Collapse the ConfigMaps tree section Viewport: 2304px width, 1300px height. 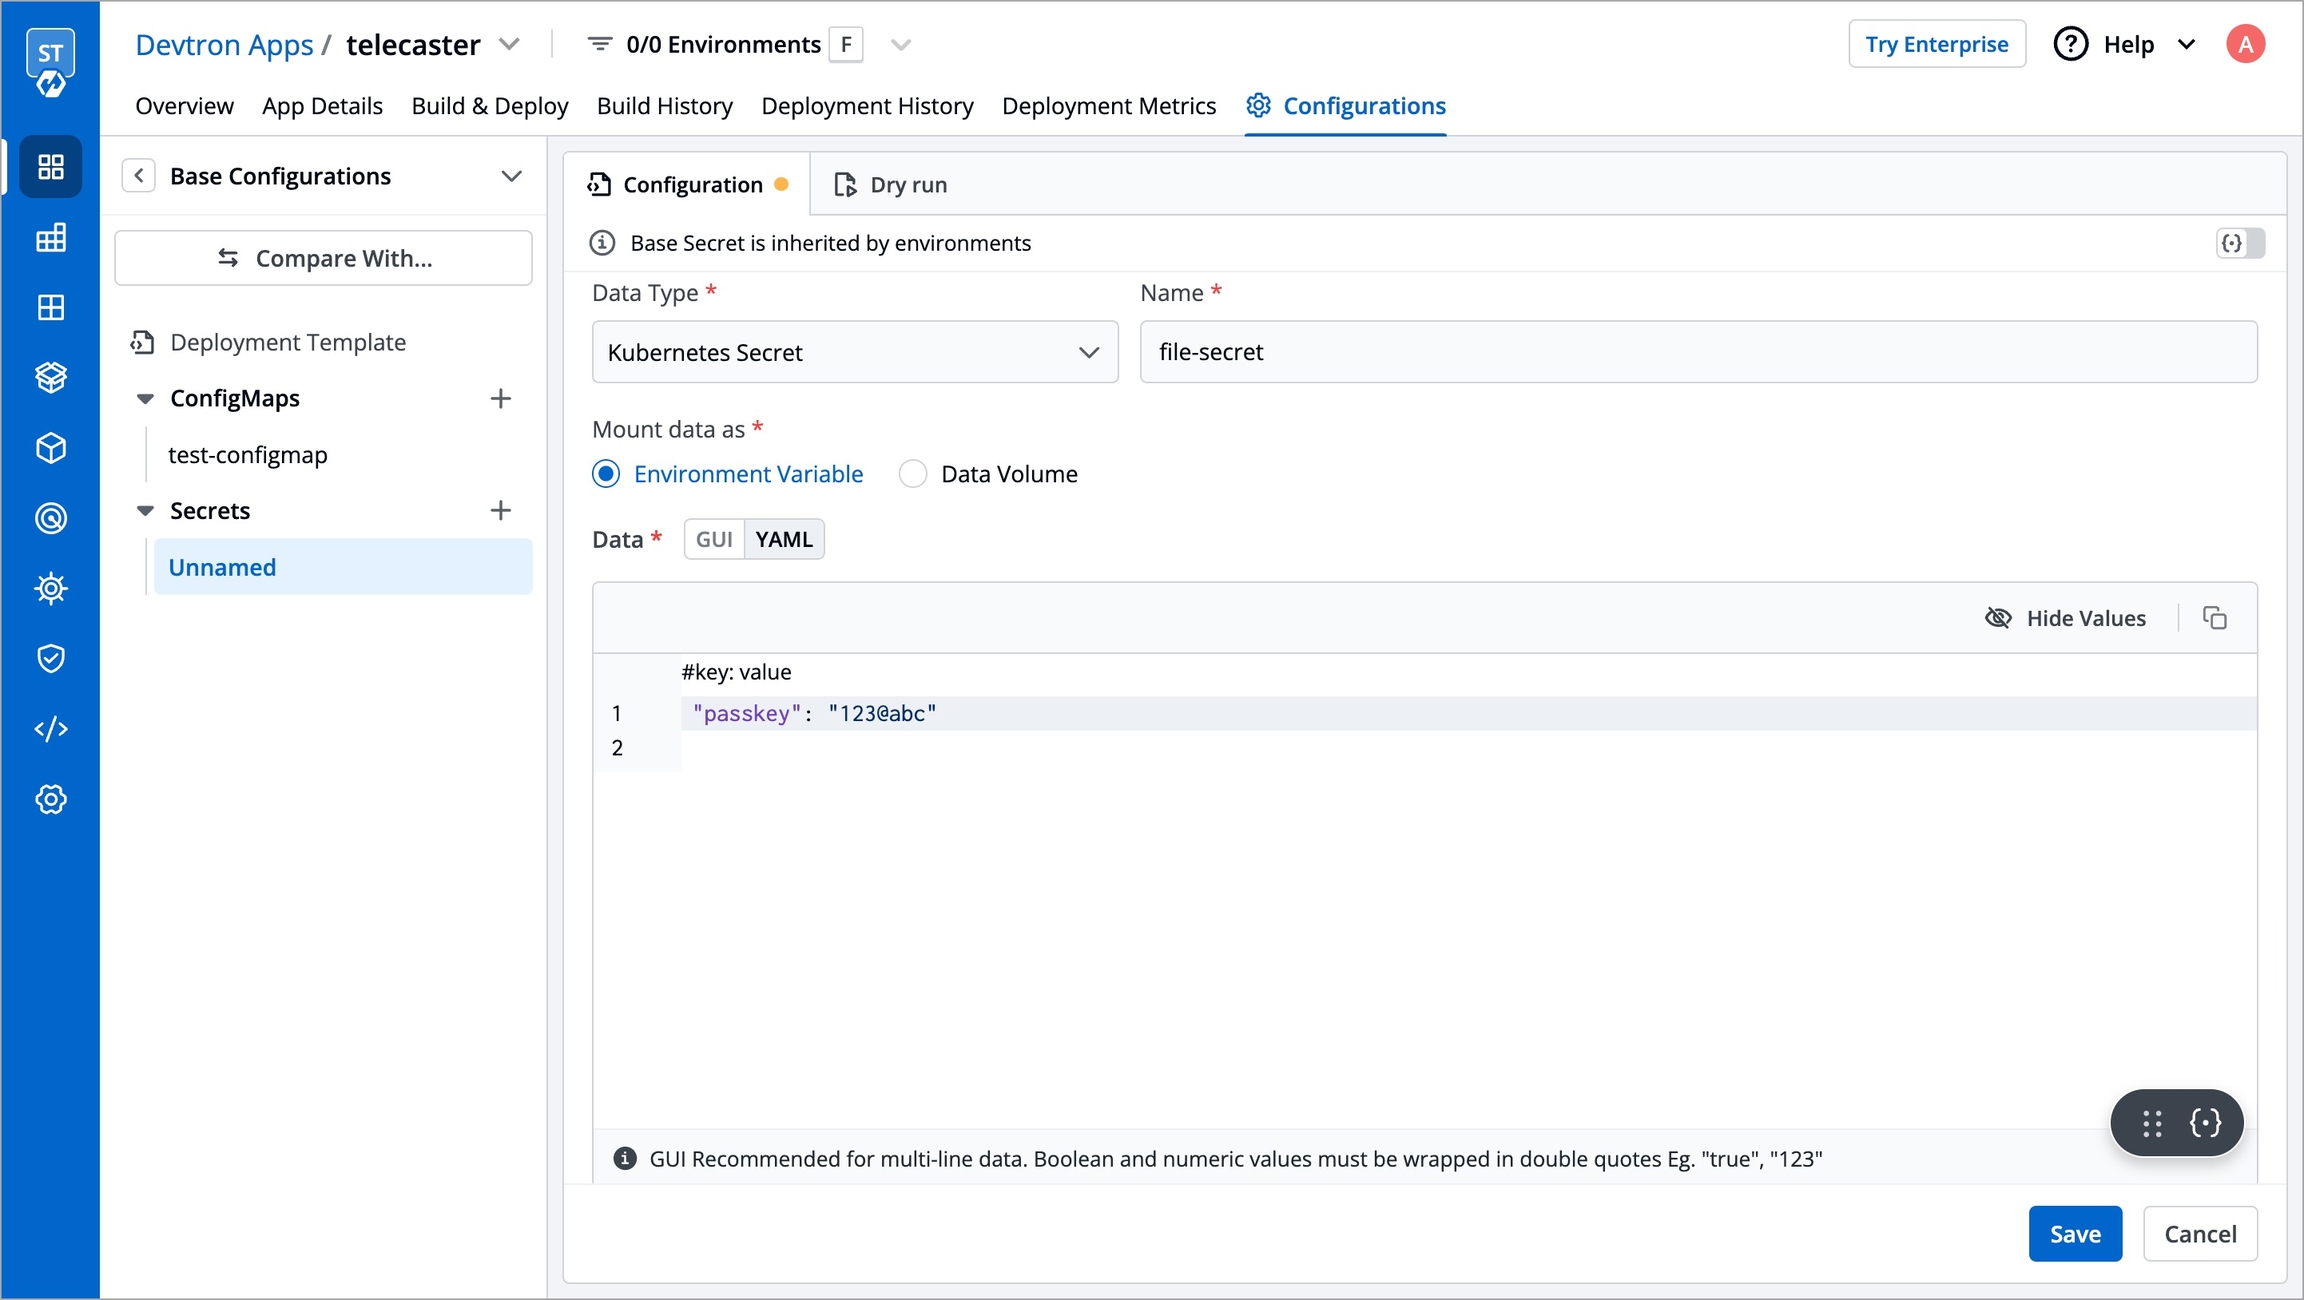(x=145, y=398)
